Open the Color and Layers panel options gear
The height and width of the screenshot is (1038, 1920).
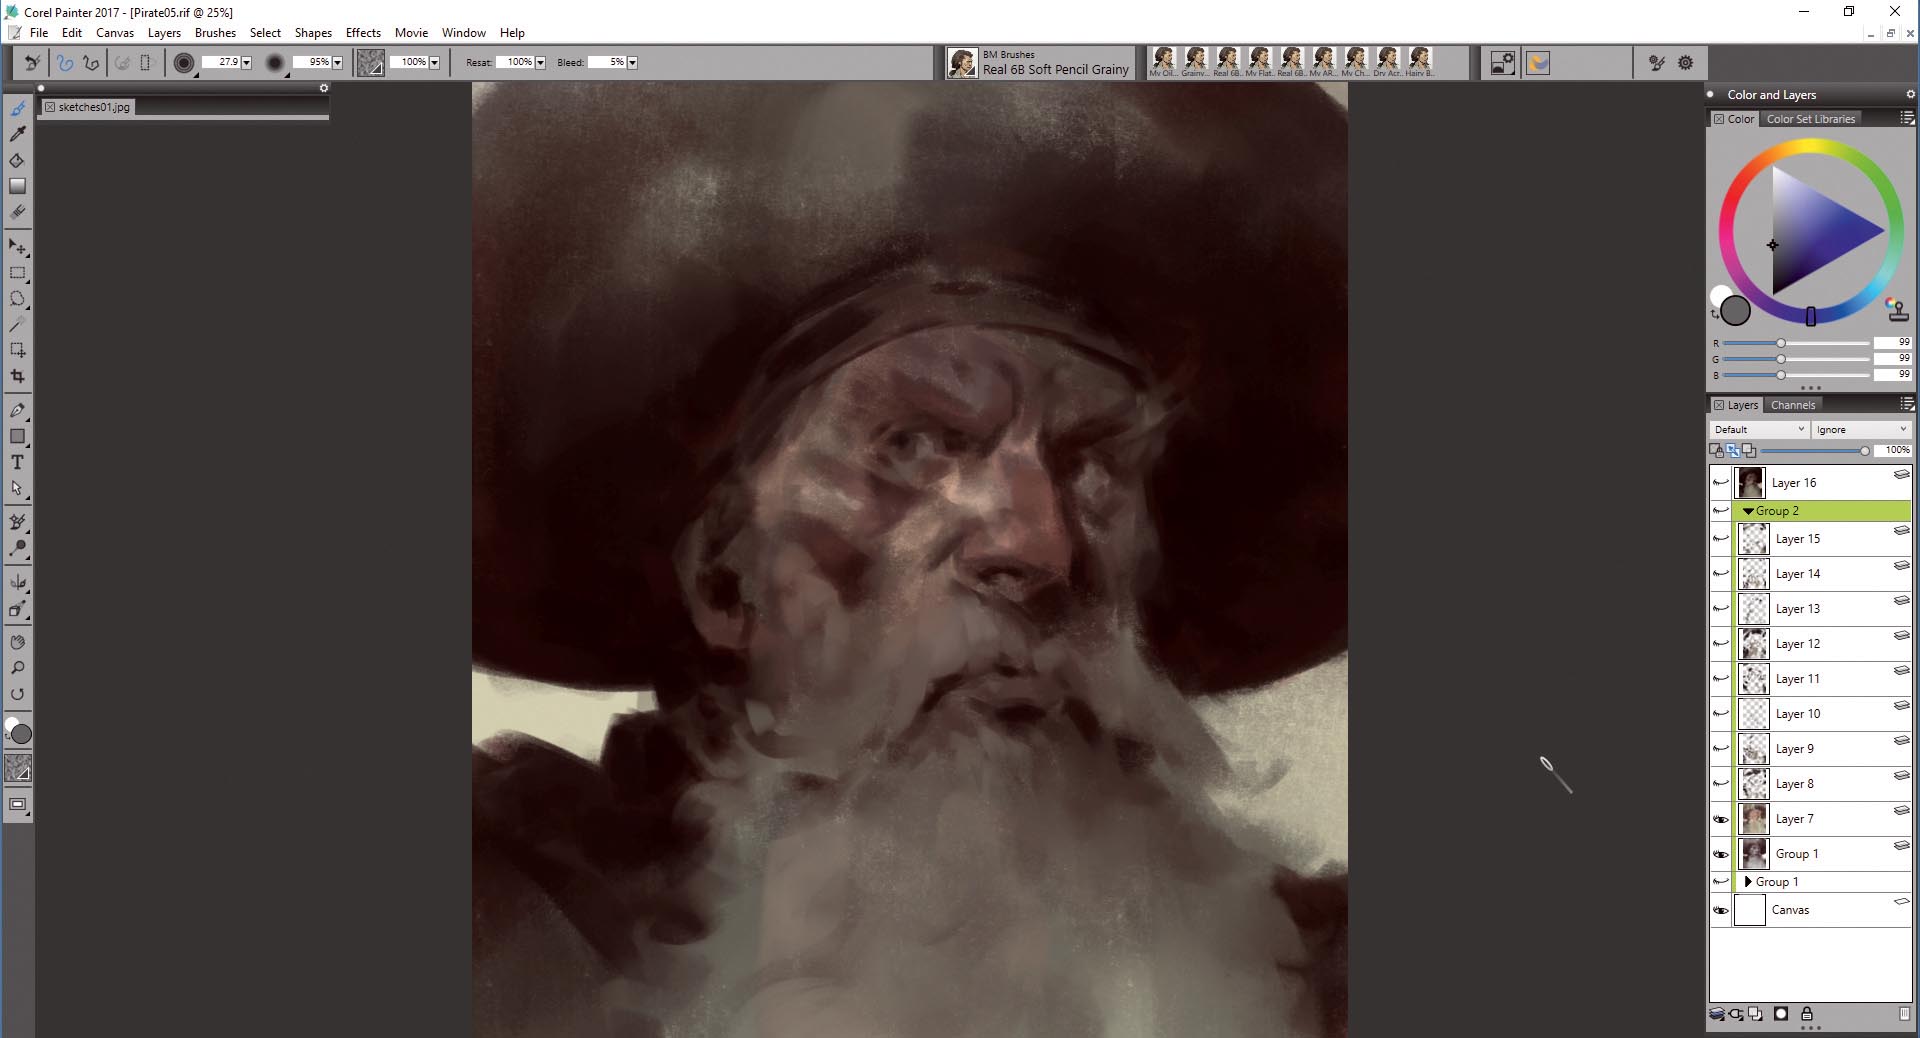click(1910, 94)
